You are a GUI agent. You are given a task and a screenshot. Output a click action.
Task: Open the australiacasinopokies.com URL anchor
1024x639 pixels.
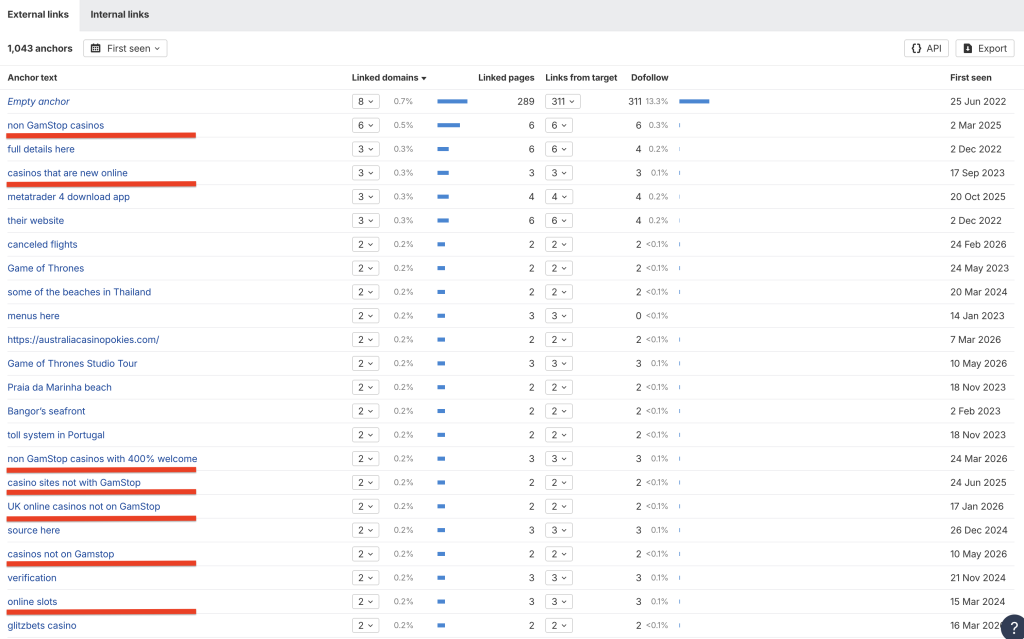(83, 340)
